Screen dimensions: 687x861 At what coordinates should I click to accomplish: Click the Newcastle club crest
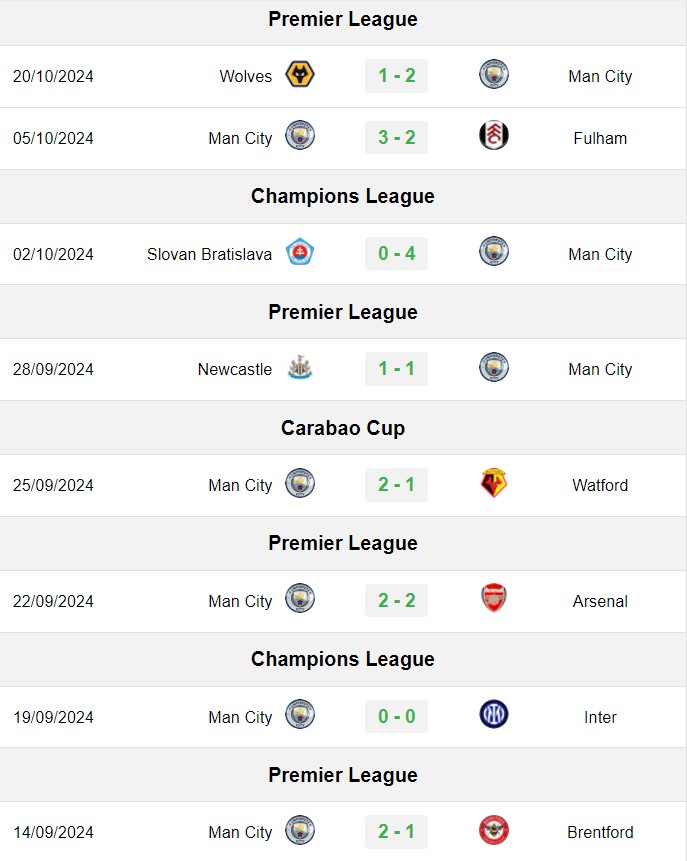click(x=300, y=368)
